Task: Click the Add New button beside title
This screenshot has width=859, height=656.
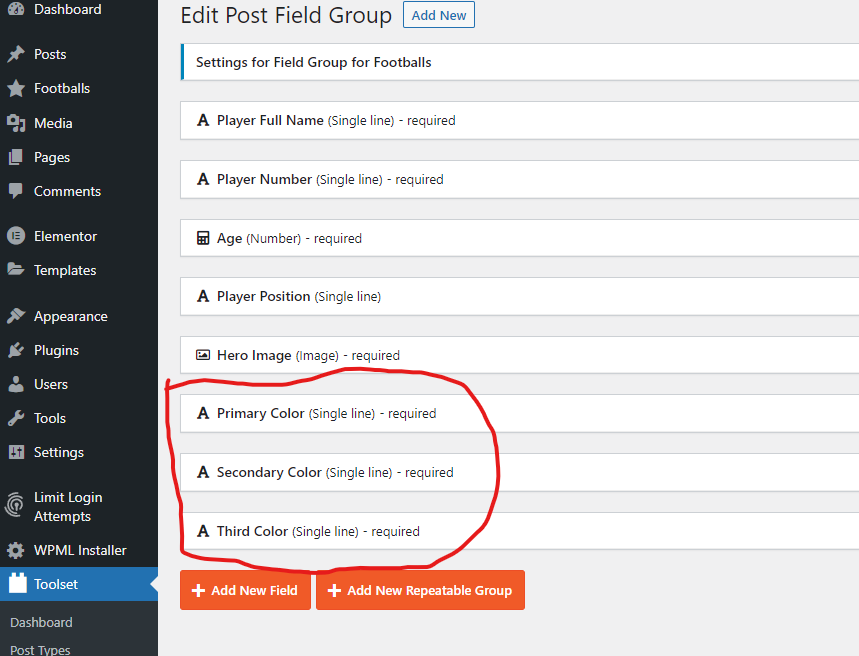Action: (439, 16)
